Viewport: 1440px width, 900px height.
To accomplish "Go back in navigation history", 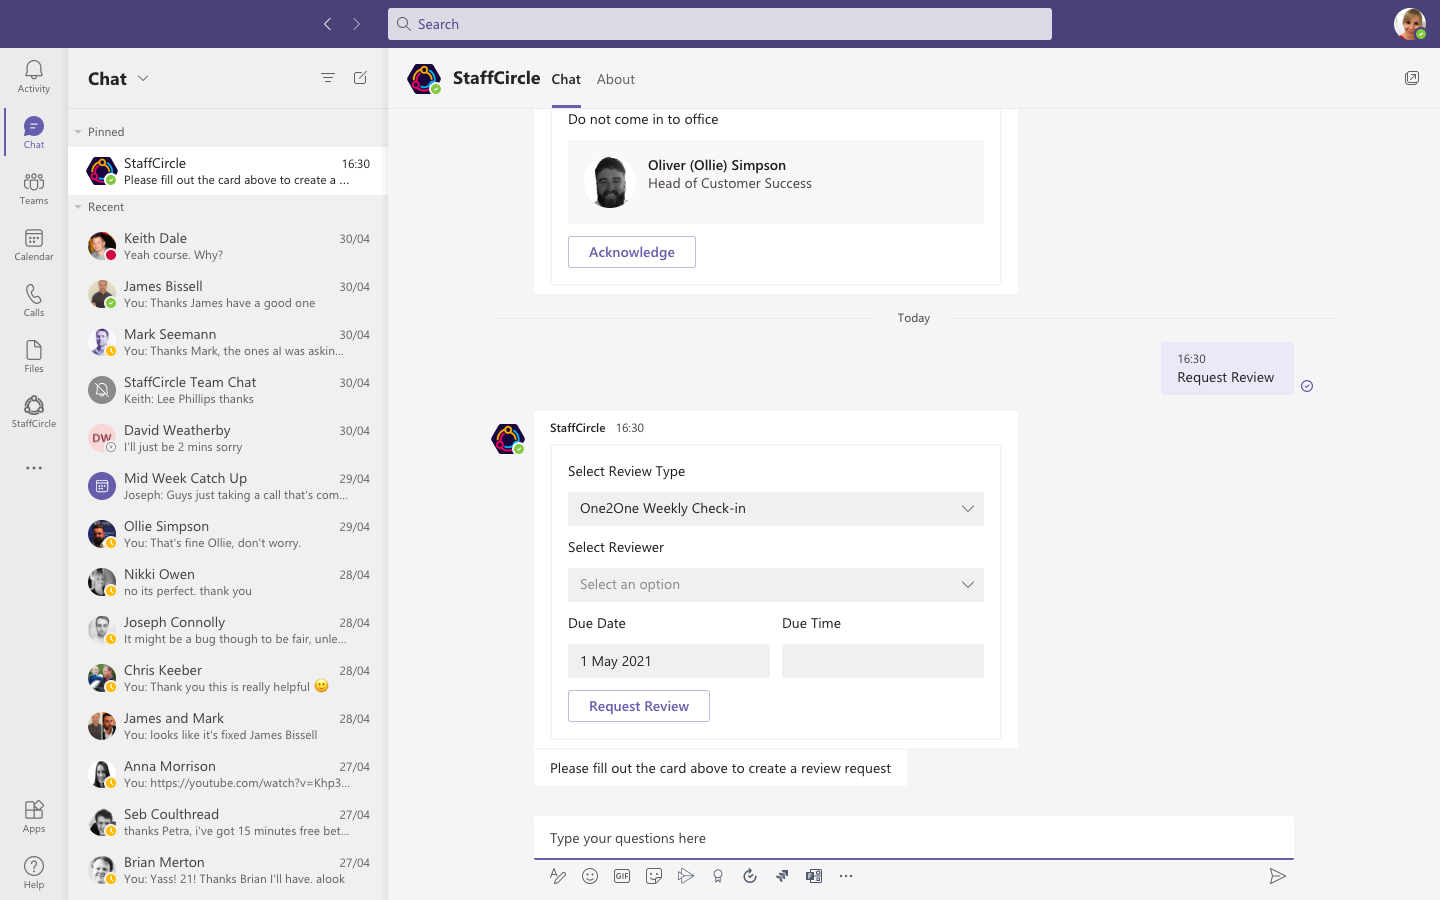I will [x=327, y=24].
